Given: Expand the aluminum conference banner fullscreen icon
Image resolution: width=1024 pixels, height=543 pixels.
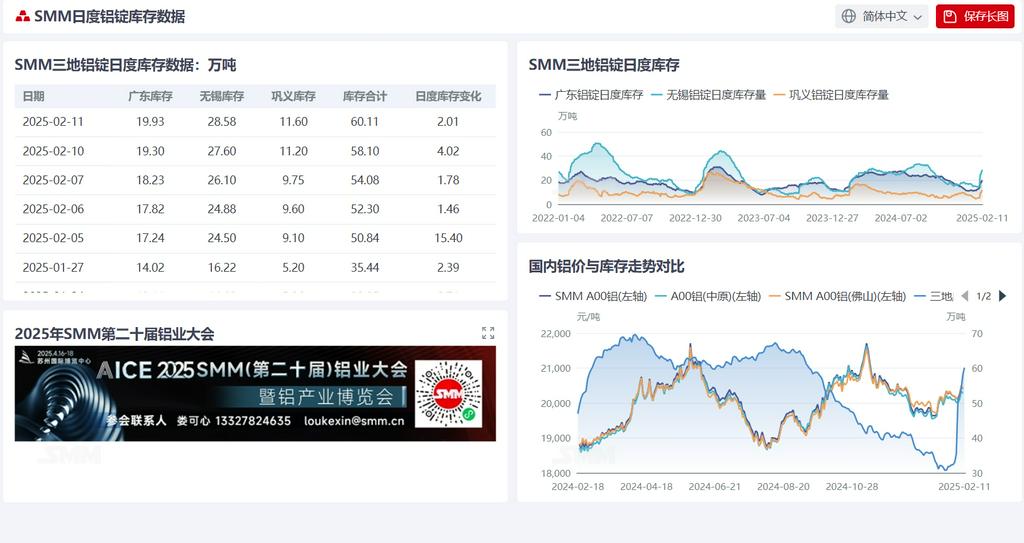Looking at the screenshot, I should click(x=488, y=333).
